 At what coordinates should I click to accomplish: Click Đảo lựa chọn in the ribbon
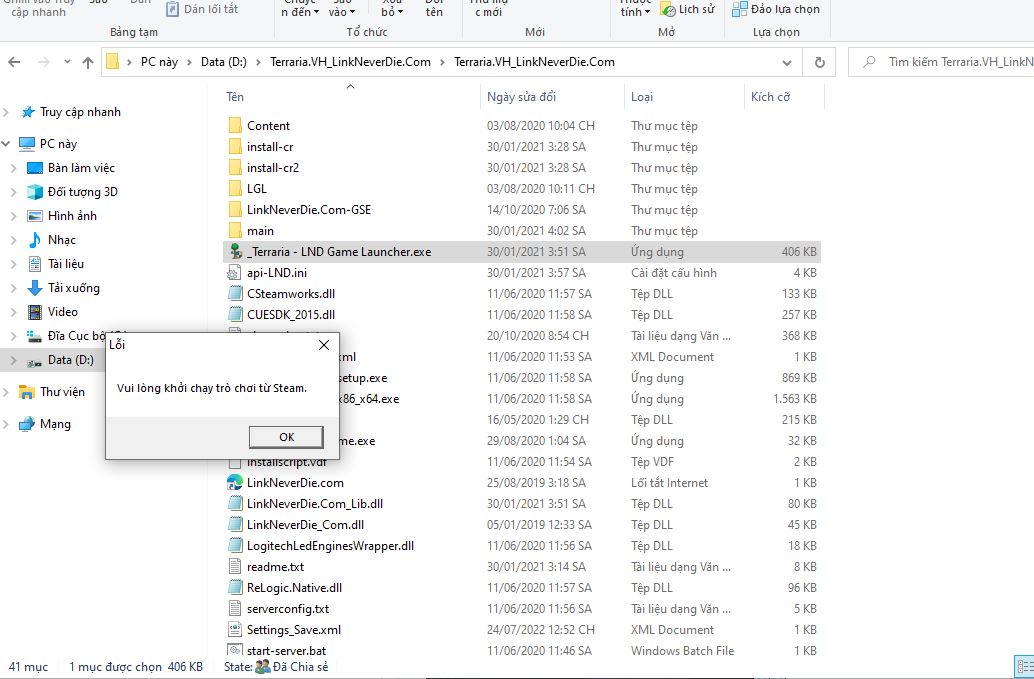(x=776, y=10)
